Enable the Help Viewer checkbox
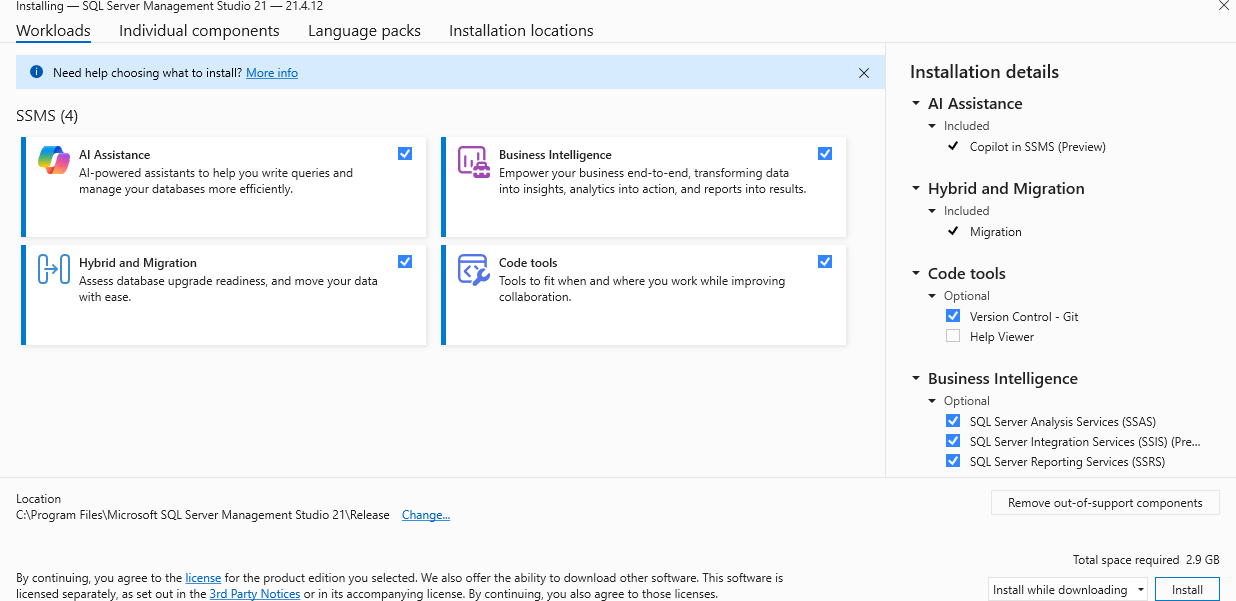 pos(953,336)
